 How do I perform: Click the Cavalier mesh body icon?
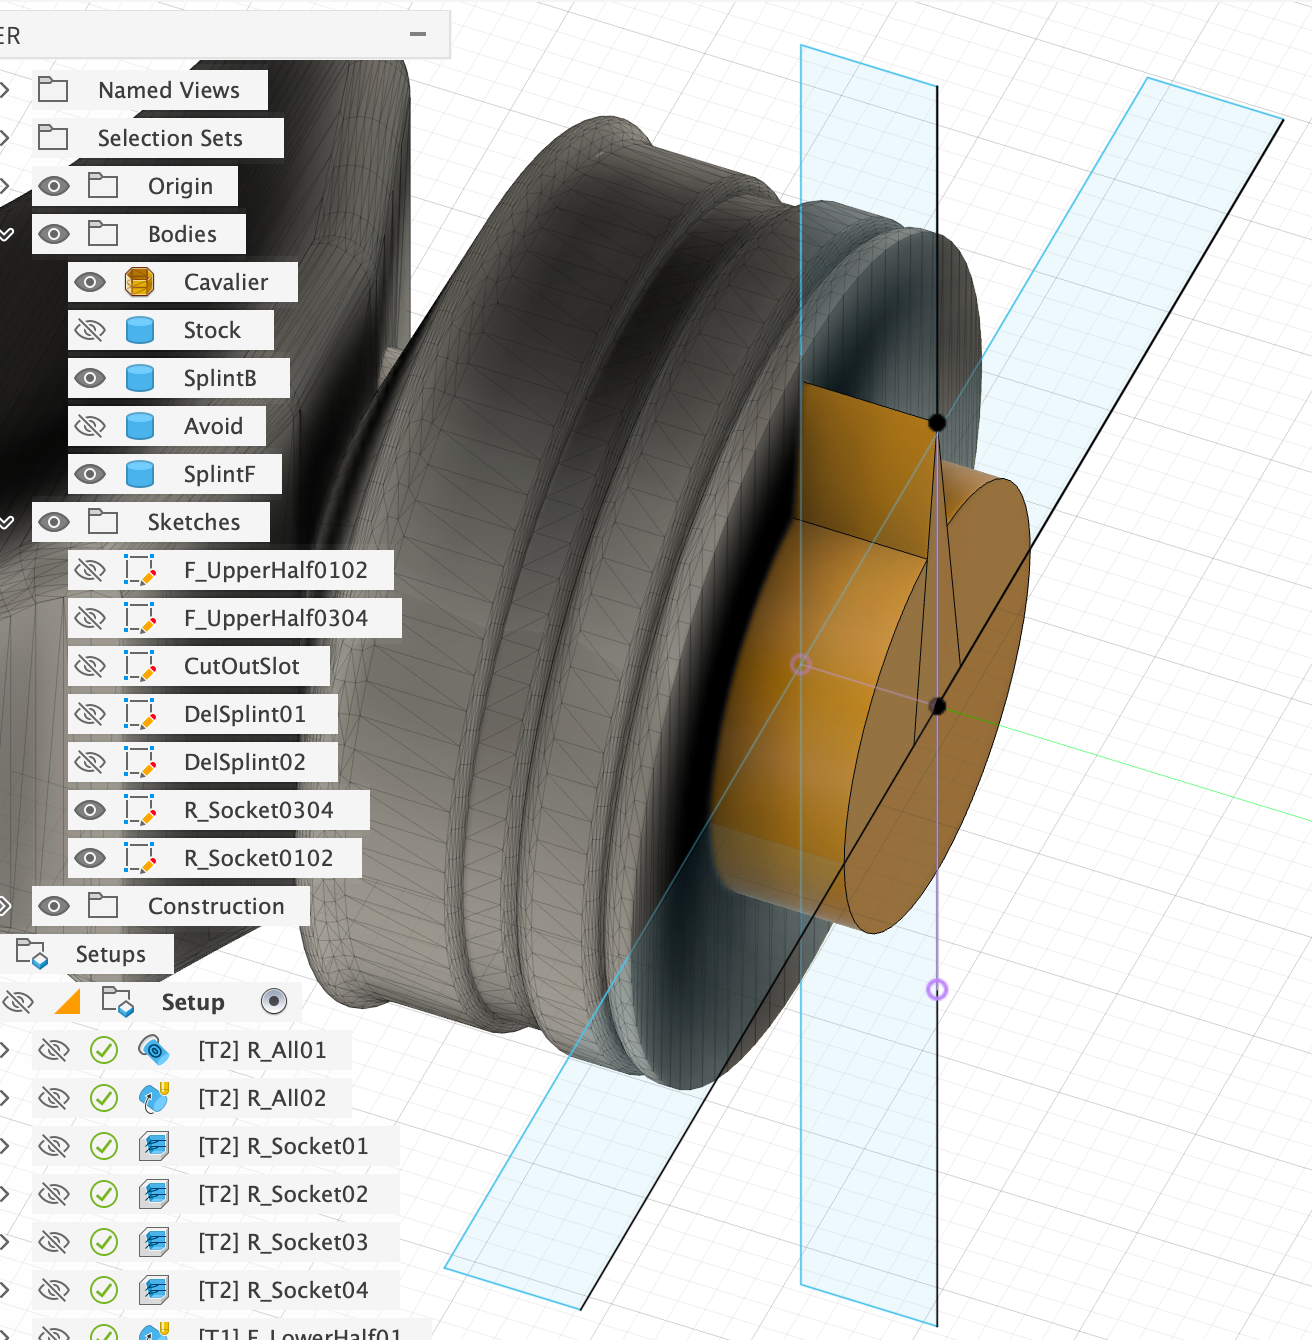(140, 282)
